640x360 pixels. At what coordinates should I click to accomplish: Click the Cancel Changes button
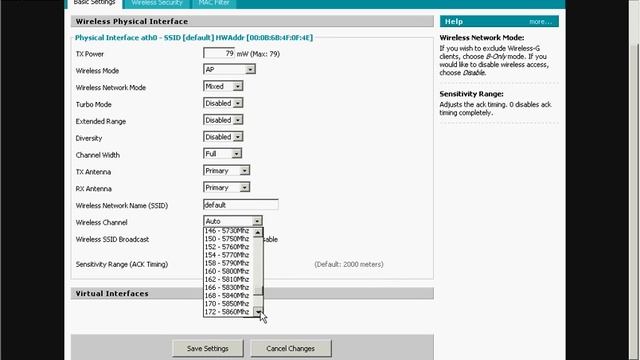[291, 349]
